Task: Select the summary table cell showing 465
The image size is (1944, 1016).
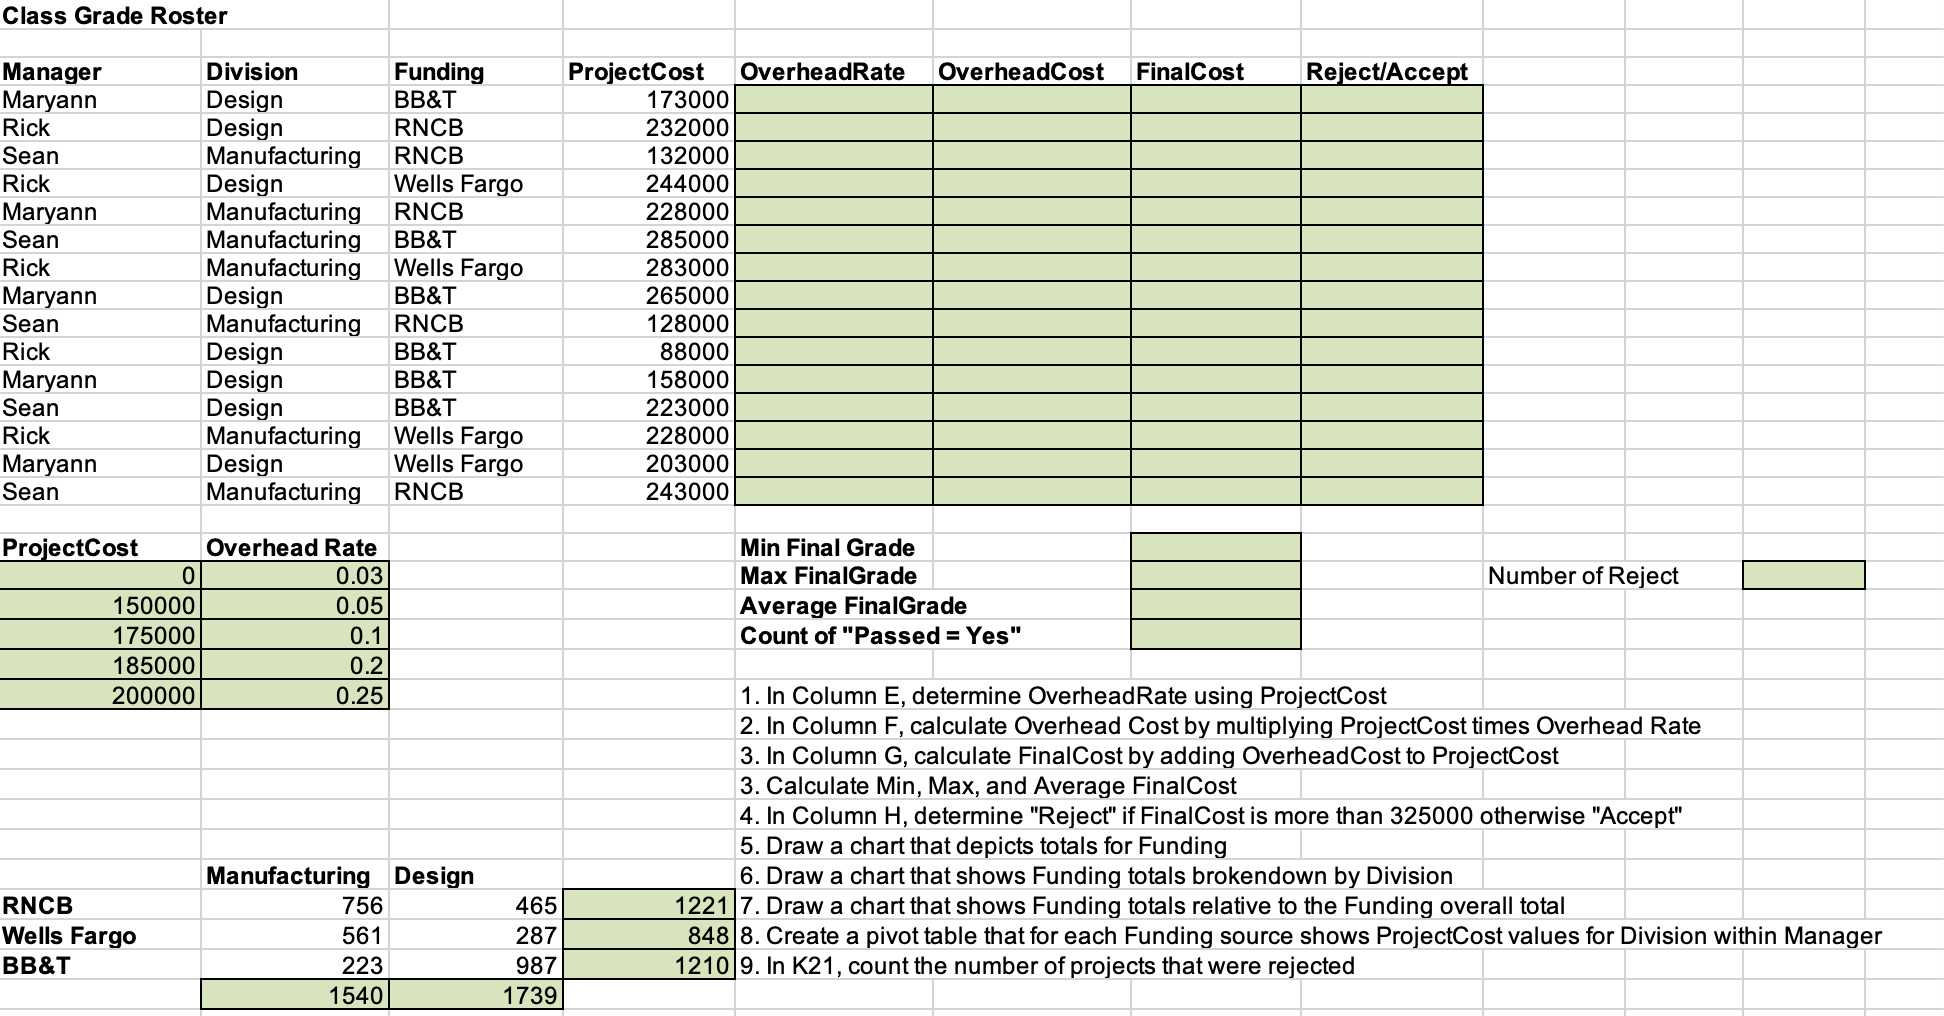Action: click(x=476, y=906)
